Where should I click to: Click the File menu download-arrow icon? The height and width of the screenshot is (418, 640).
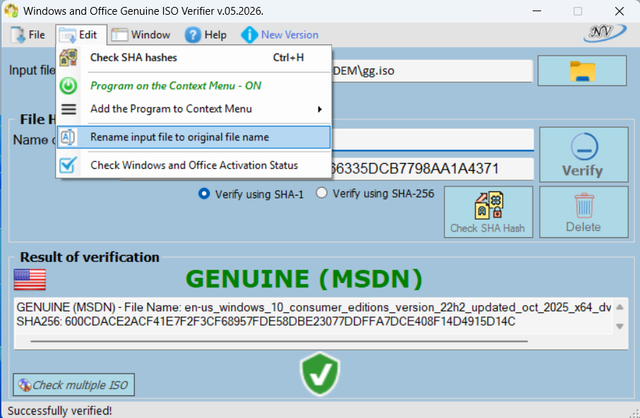[18, 35]
